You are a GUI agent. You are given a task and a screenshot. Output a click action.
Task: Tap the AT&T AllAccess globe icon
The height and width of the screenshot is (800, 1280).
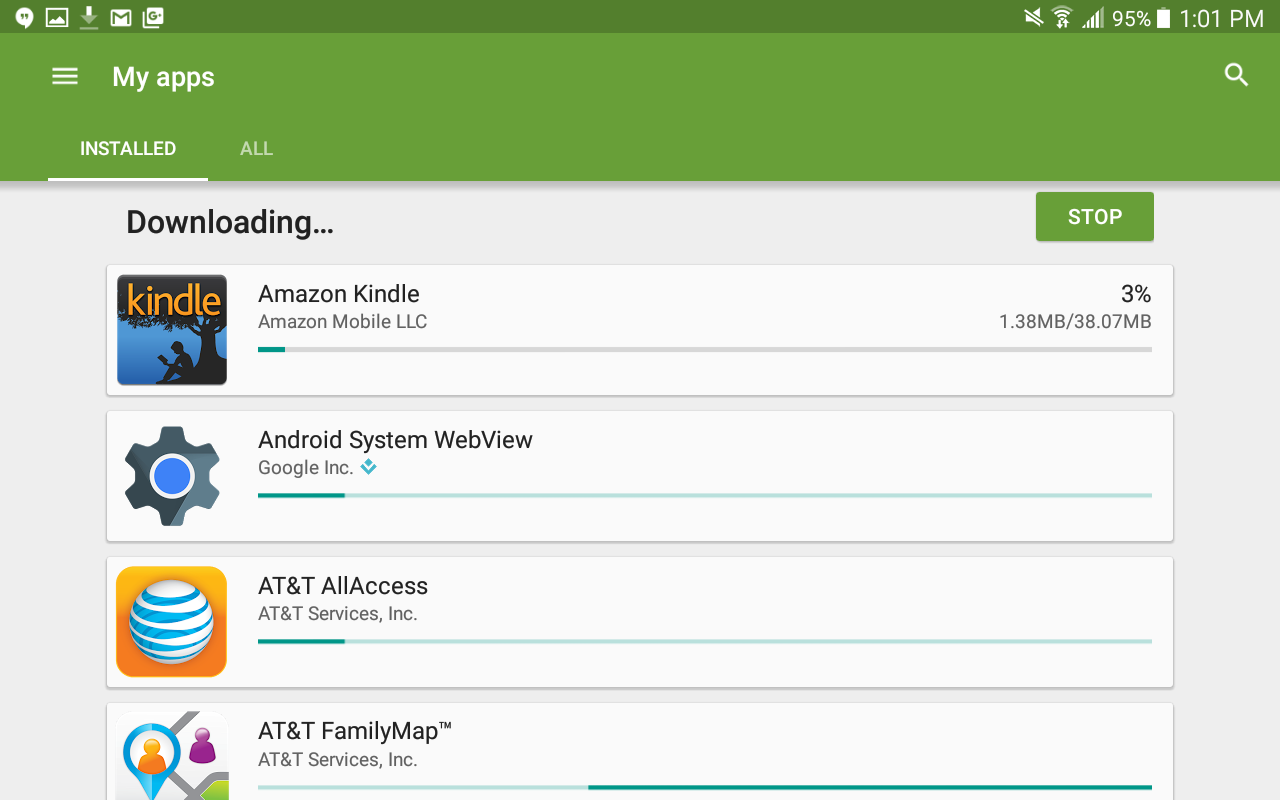click(171, 621)
